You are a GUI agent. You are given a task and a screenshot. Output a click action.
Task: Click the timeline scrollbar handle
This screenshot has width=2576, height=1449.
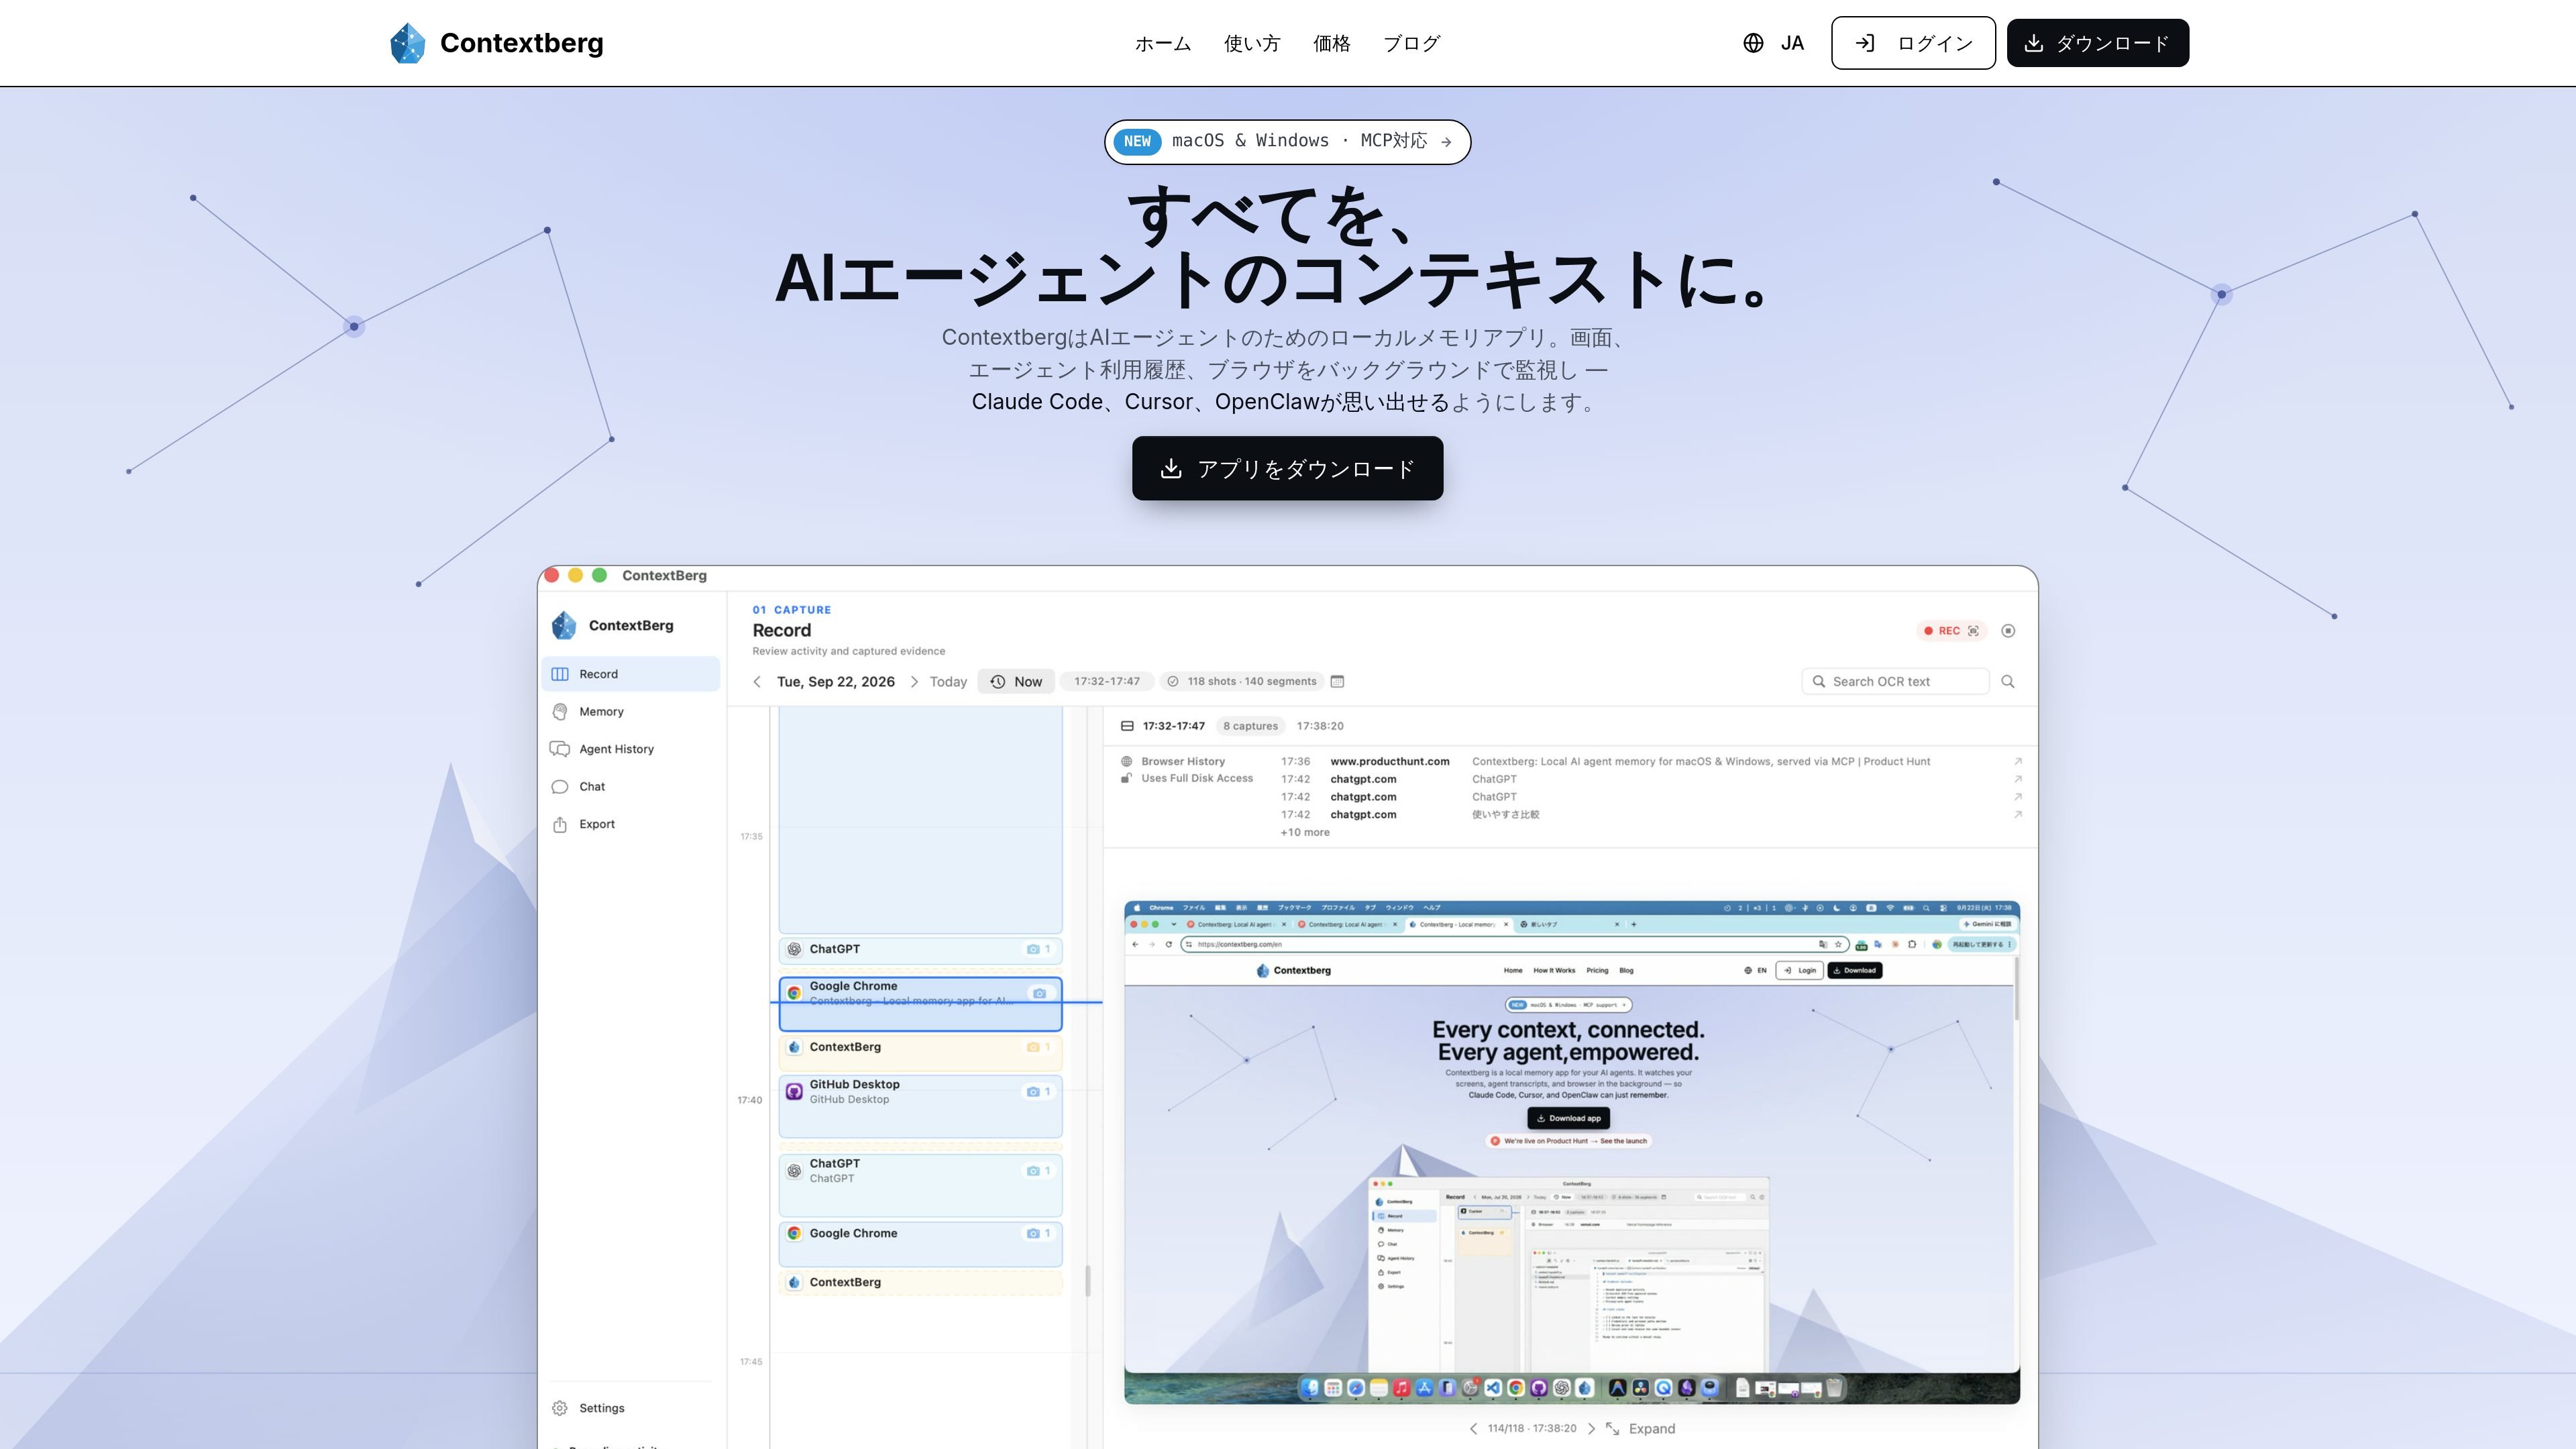coord(1088,1280)
